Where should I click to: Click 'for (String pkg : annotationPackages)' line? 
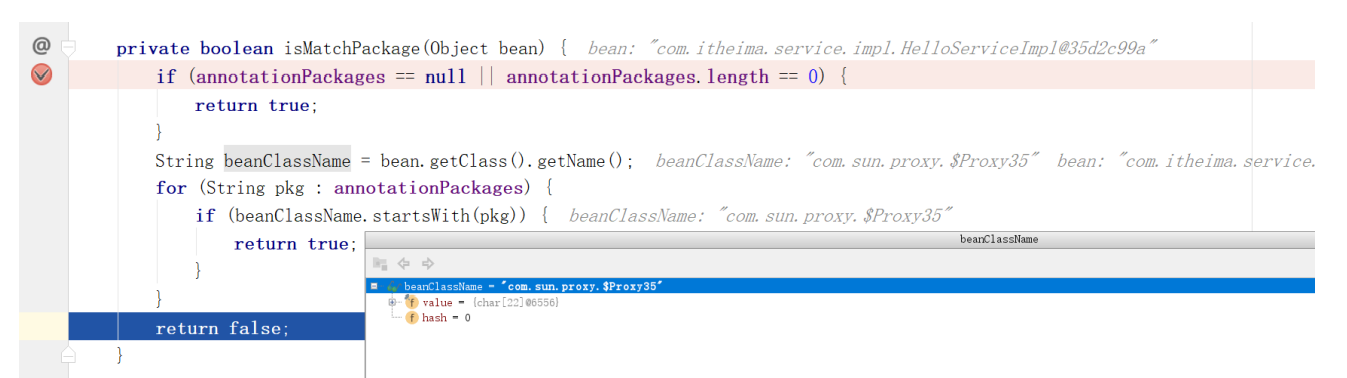coord(354,188)
